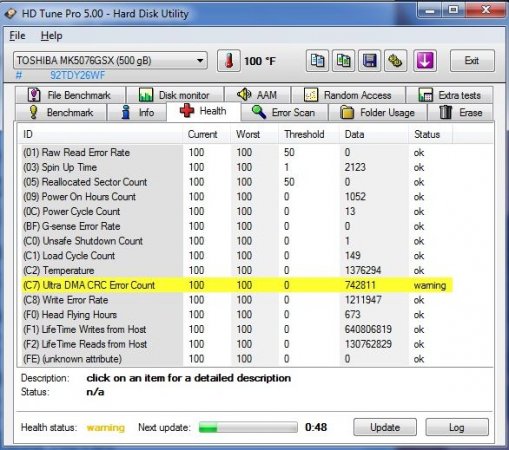Image resolution: width=509 pixels, height=450 pixels.
Task: Select the G-sense Error Rate row
Action: 237,226
